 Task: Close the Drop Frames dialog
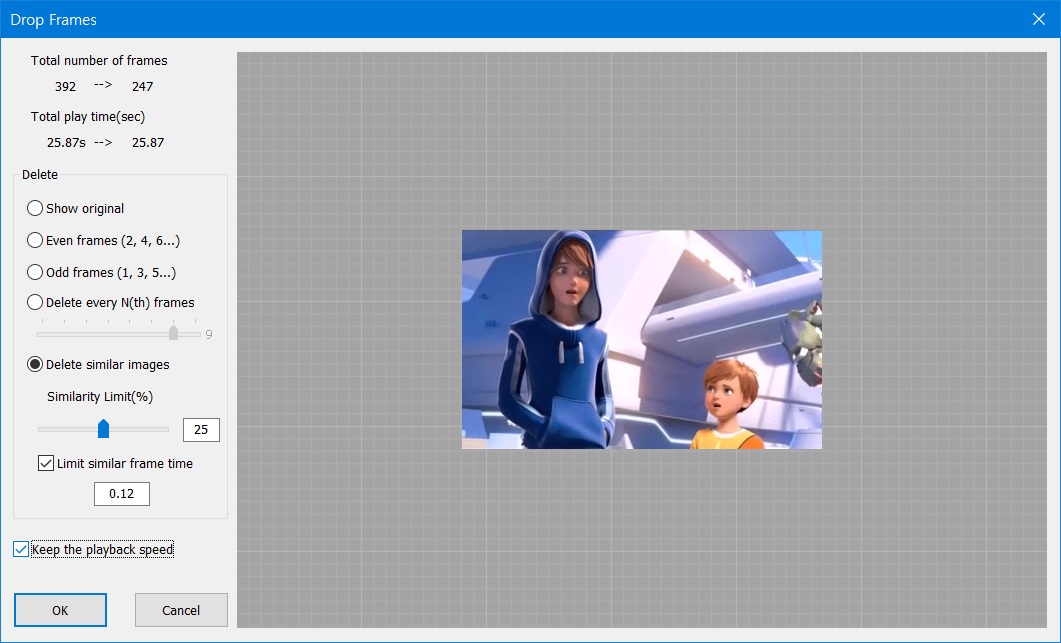click(1039, 19)
